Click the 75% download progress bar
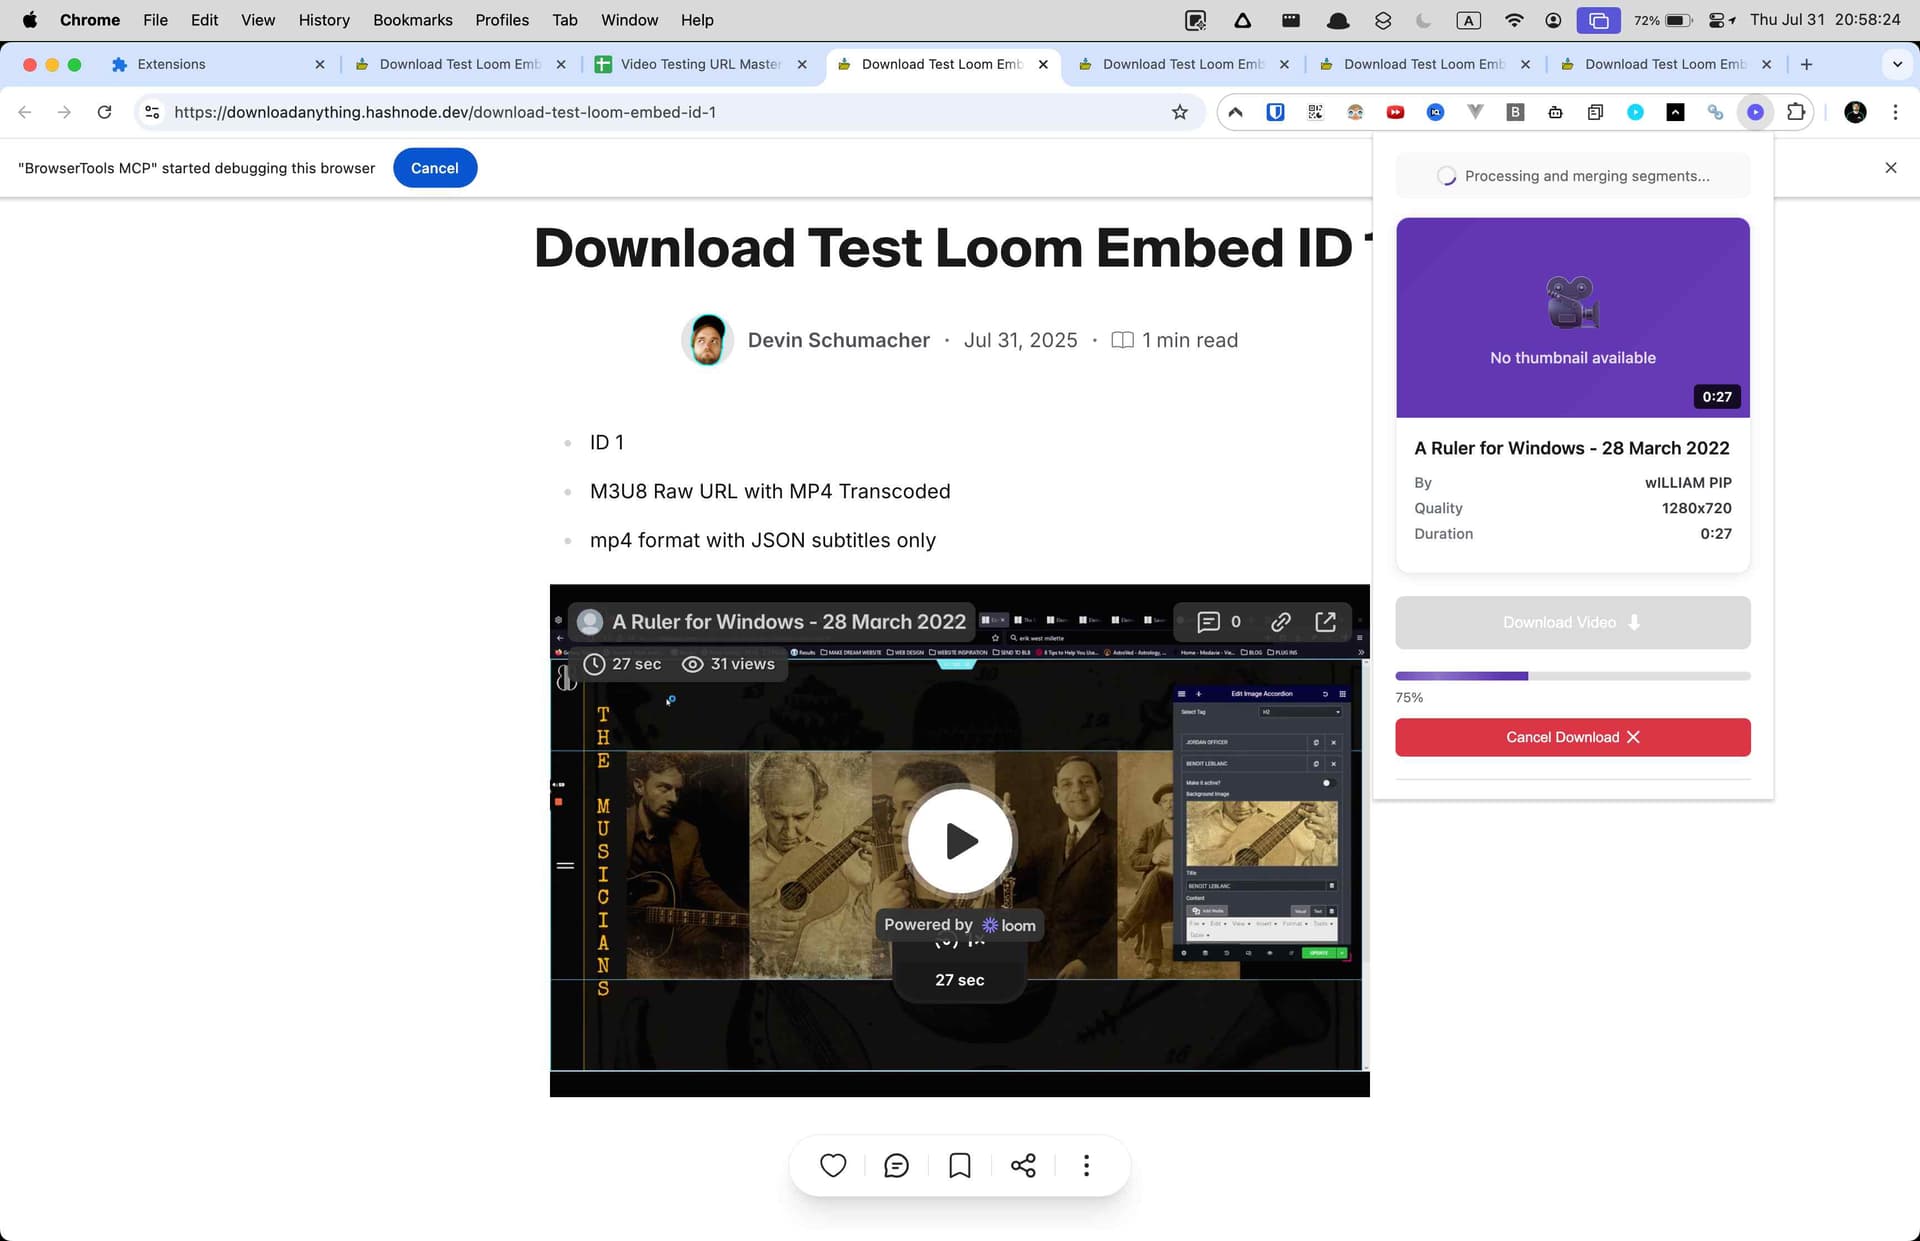This screenshot has width=1920, height=1241. [x=1572, y=675]
